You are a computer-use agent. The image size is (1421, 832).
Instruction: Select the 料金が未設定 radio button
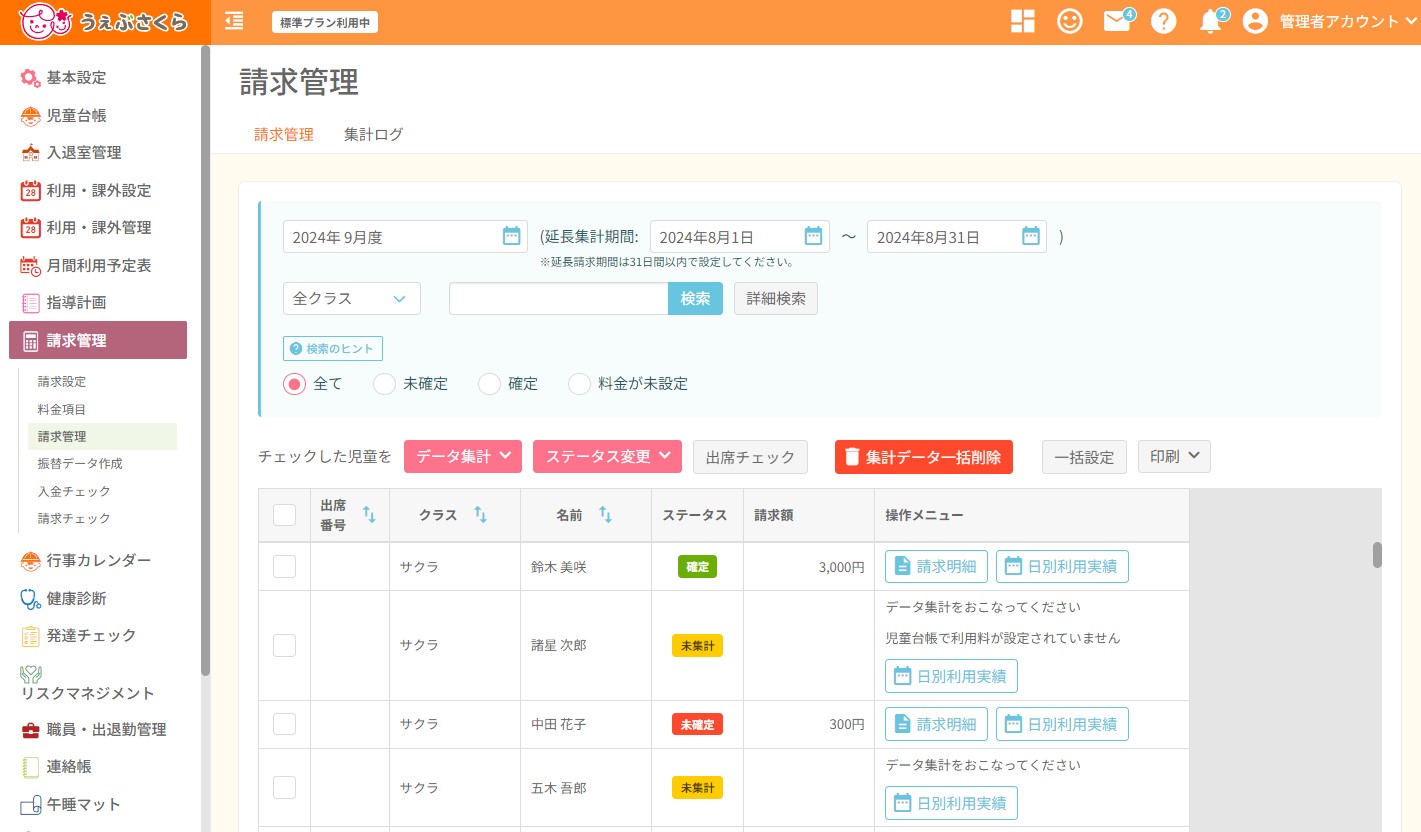[x=579, y=384]
